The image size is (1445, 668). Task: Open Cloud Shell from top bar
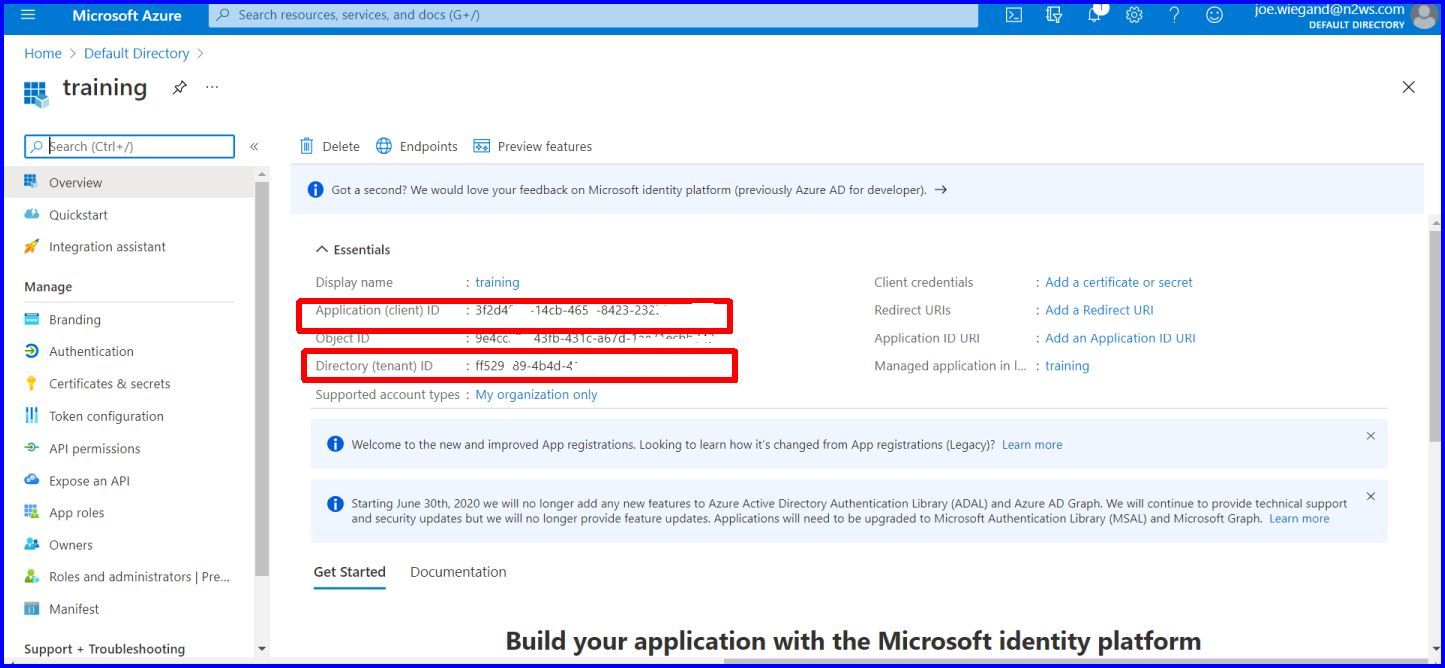pyautogui.click(x=1013, y=15)
